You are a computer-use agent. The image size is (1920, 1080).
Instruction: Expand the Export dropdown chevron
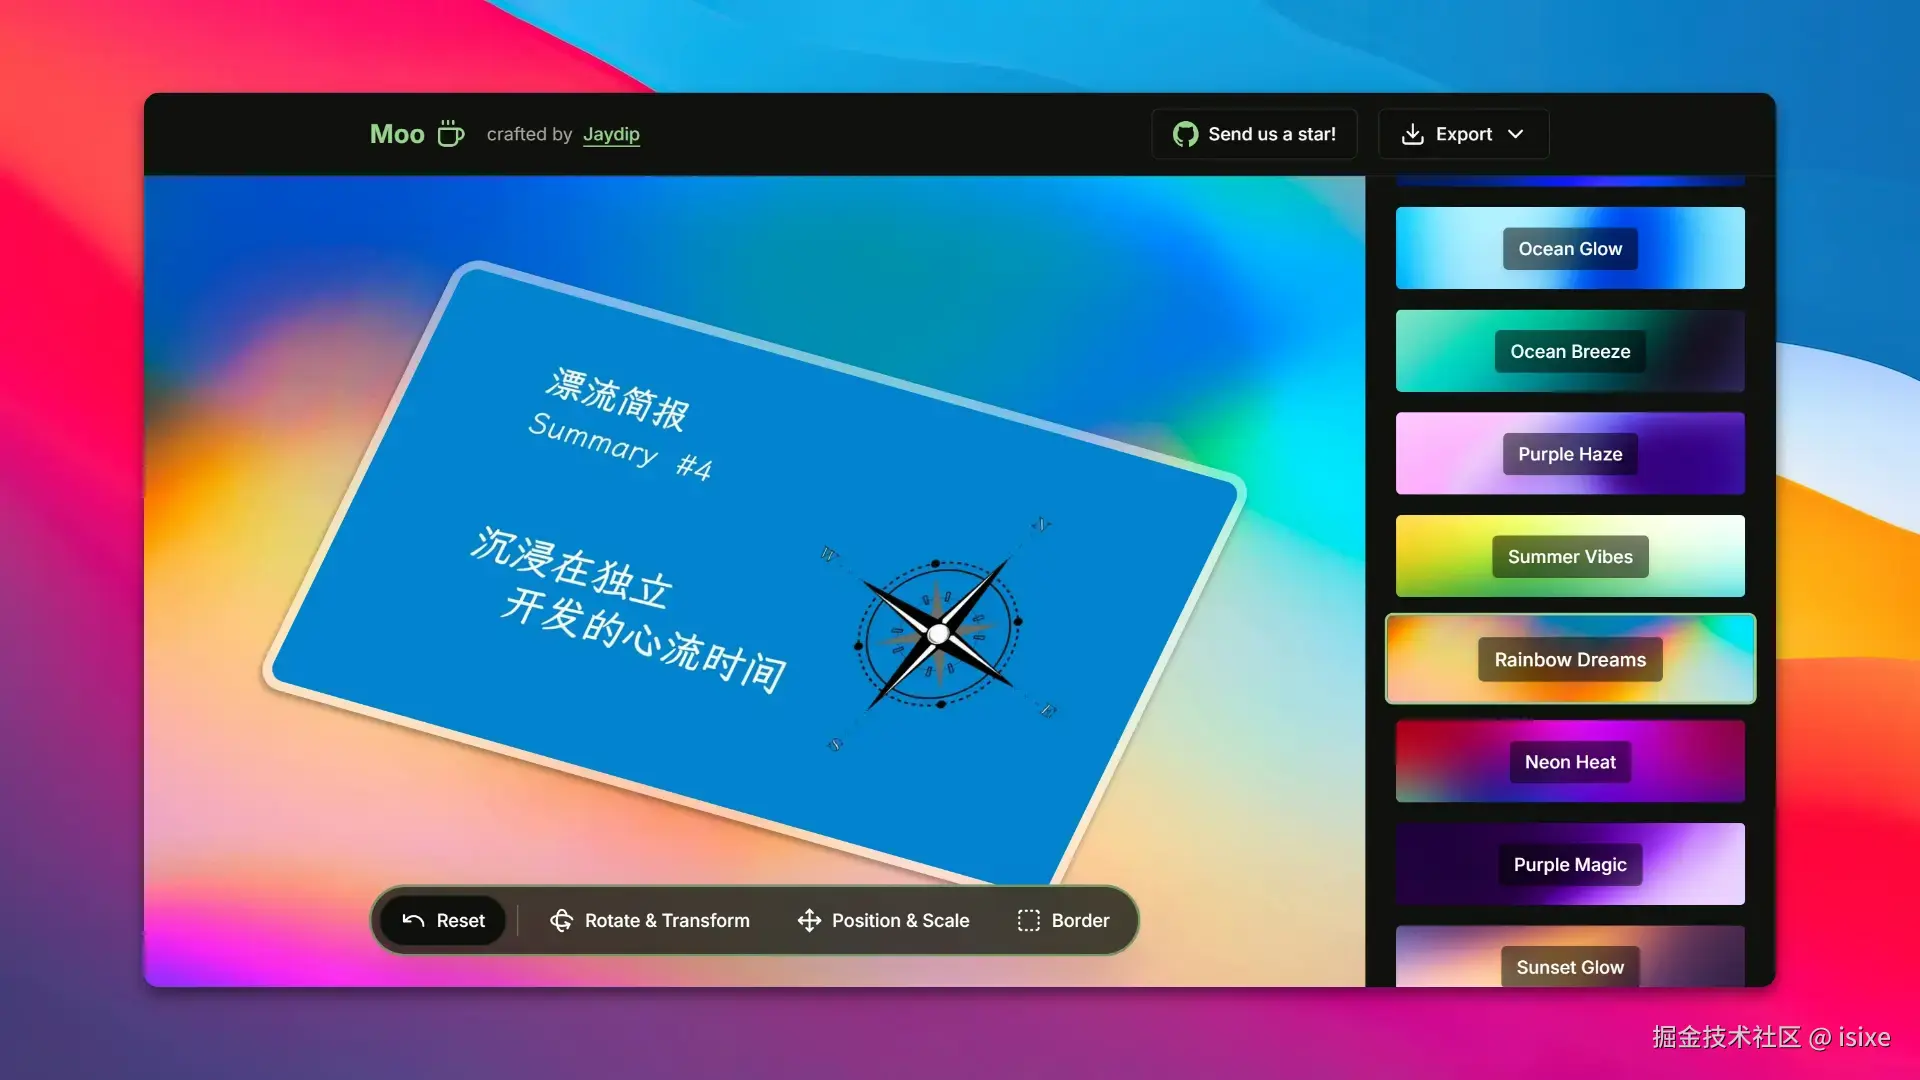1515,134
